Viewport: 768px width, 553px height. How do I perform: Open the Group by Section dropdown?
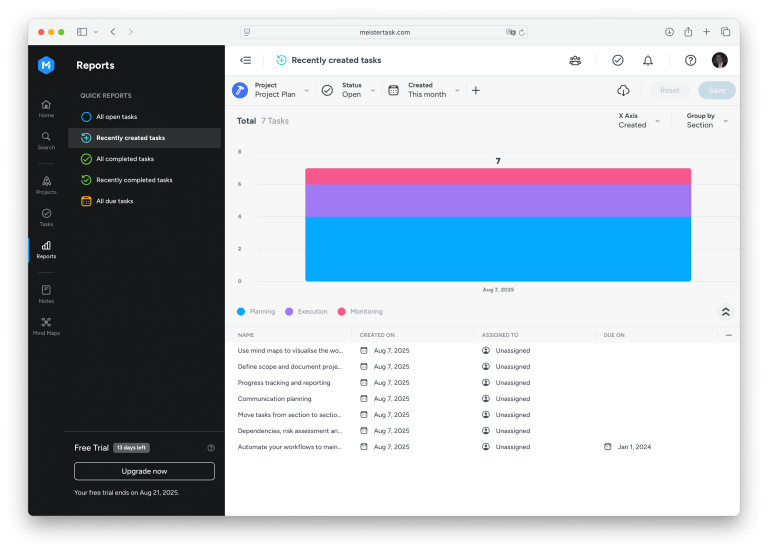pos(707,120)
